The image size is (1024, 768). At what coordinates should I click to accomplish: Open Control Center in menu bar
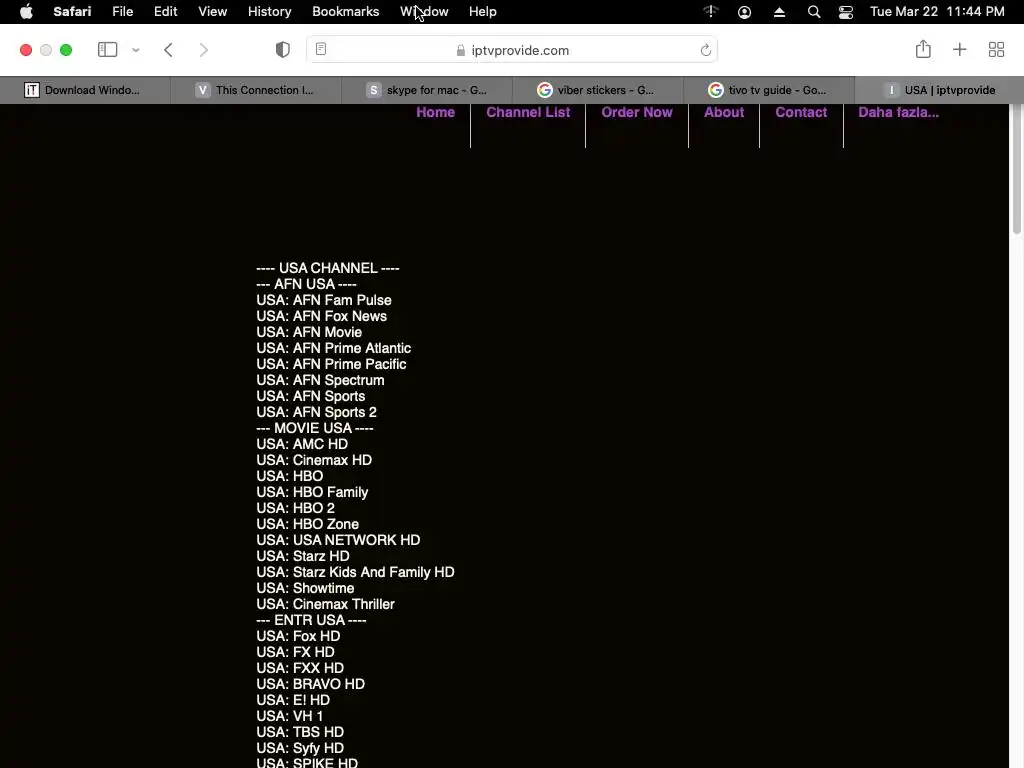(x=846, y=12)
